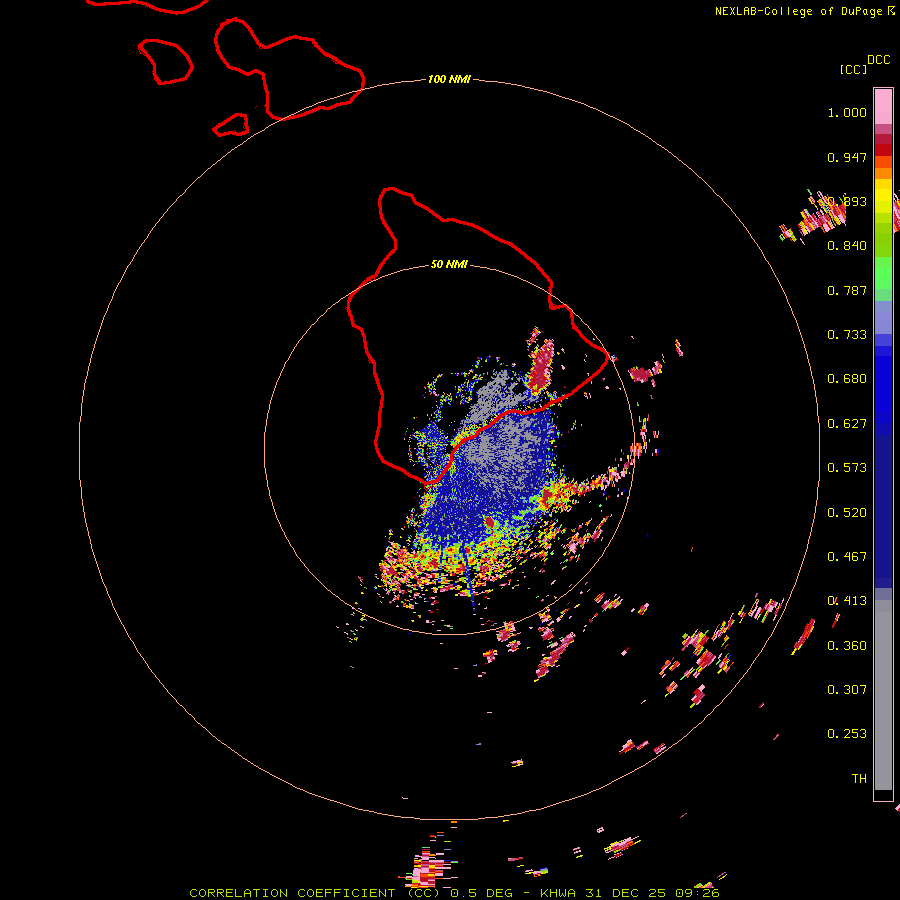Click the [CC] legend unit label

click(854, 69)
